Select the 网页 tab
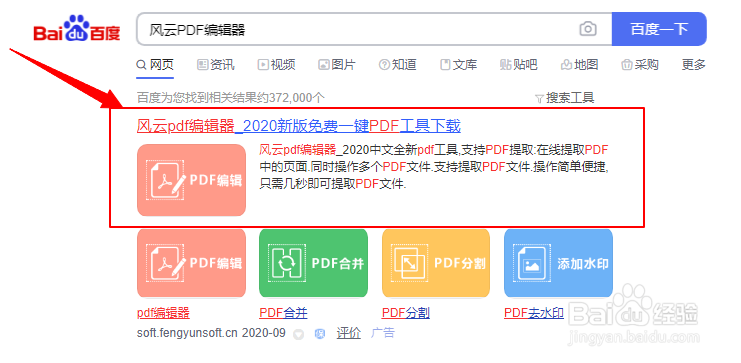The width and height of the screenshot is (741, 363). [155, 65]
